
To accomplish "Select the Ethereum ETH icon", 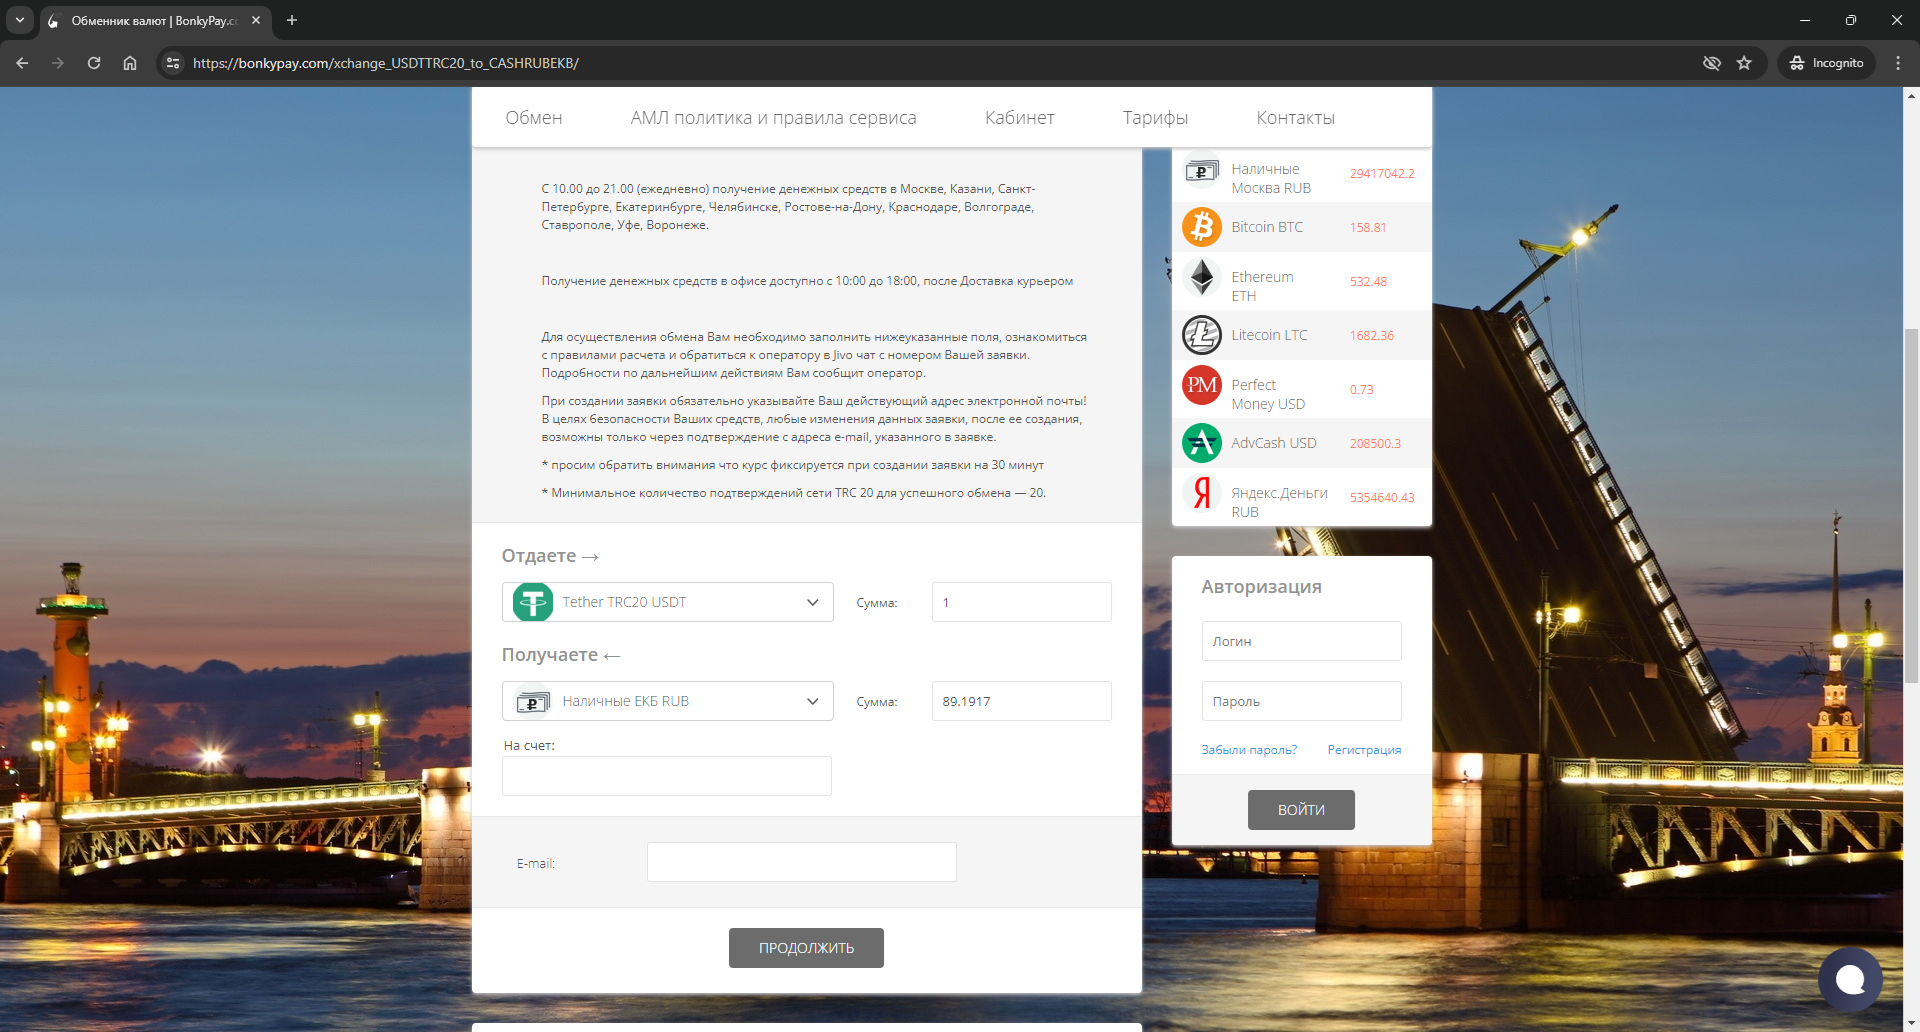I will click(x=1201, y=278).
